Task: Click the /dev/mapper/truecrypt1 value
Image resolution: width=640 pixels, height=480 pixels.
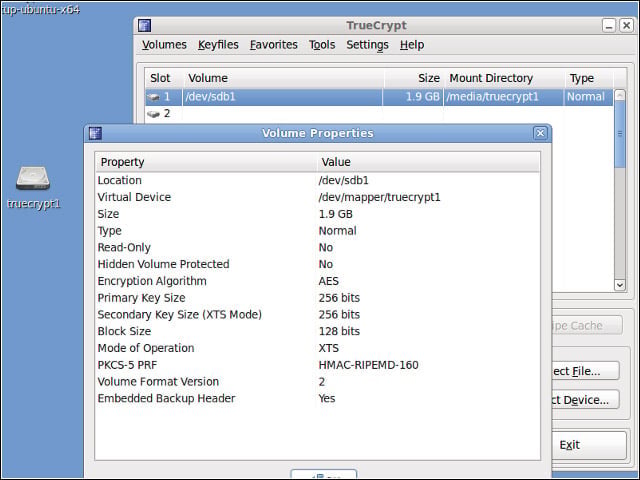Action: [x=379, y=197]
